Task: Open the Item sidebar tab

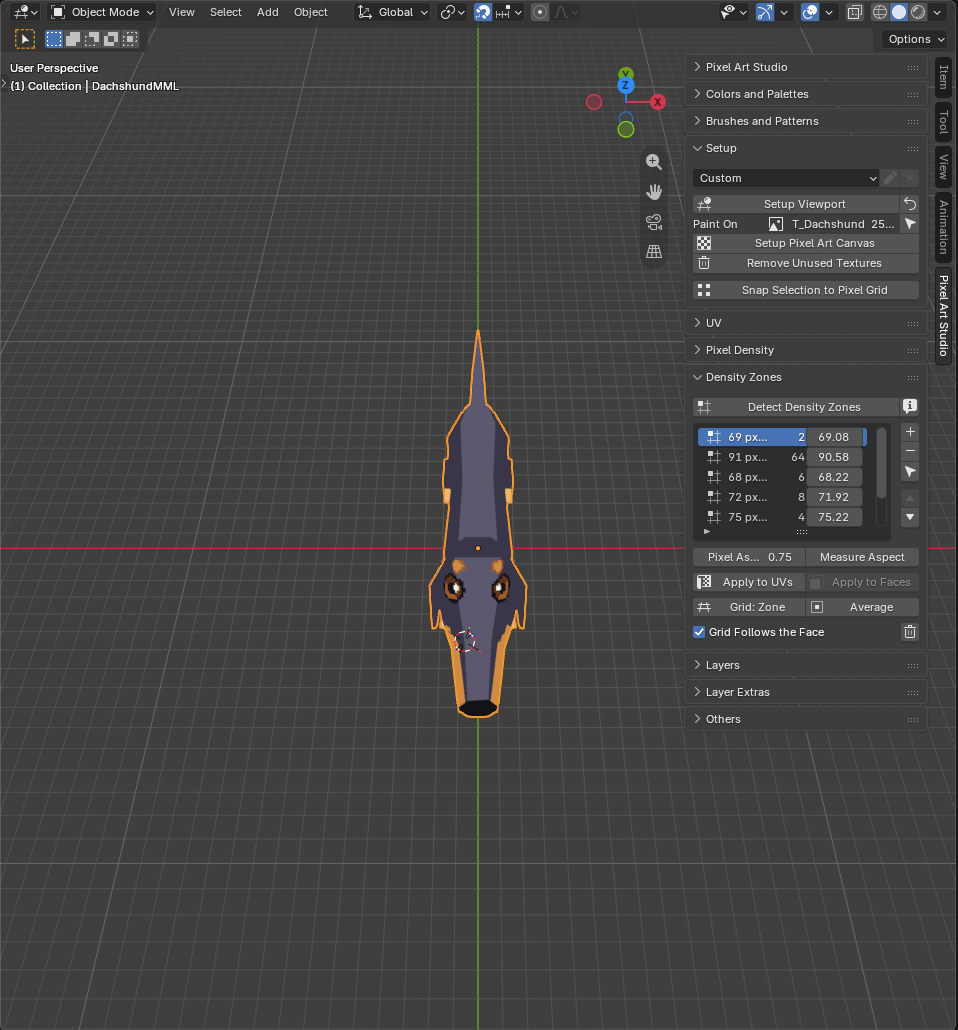Action: [944, 77]
